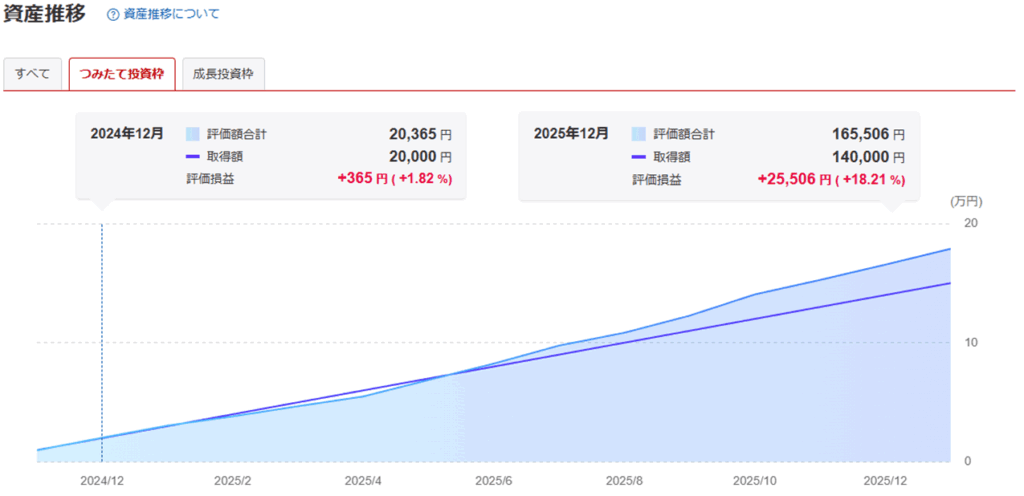Click 評価額合計 light blue swatch in 2024年12月 tooltip

pos(193,134)
